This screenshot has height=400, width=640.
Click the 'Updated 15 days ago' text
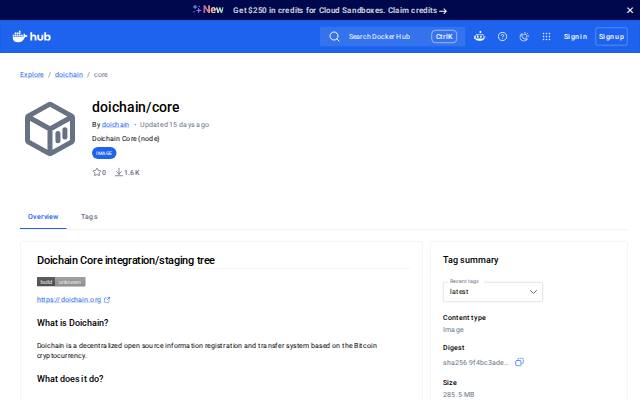tap(174, 124)
